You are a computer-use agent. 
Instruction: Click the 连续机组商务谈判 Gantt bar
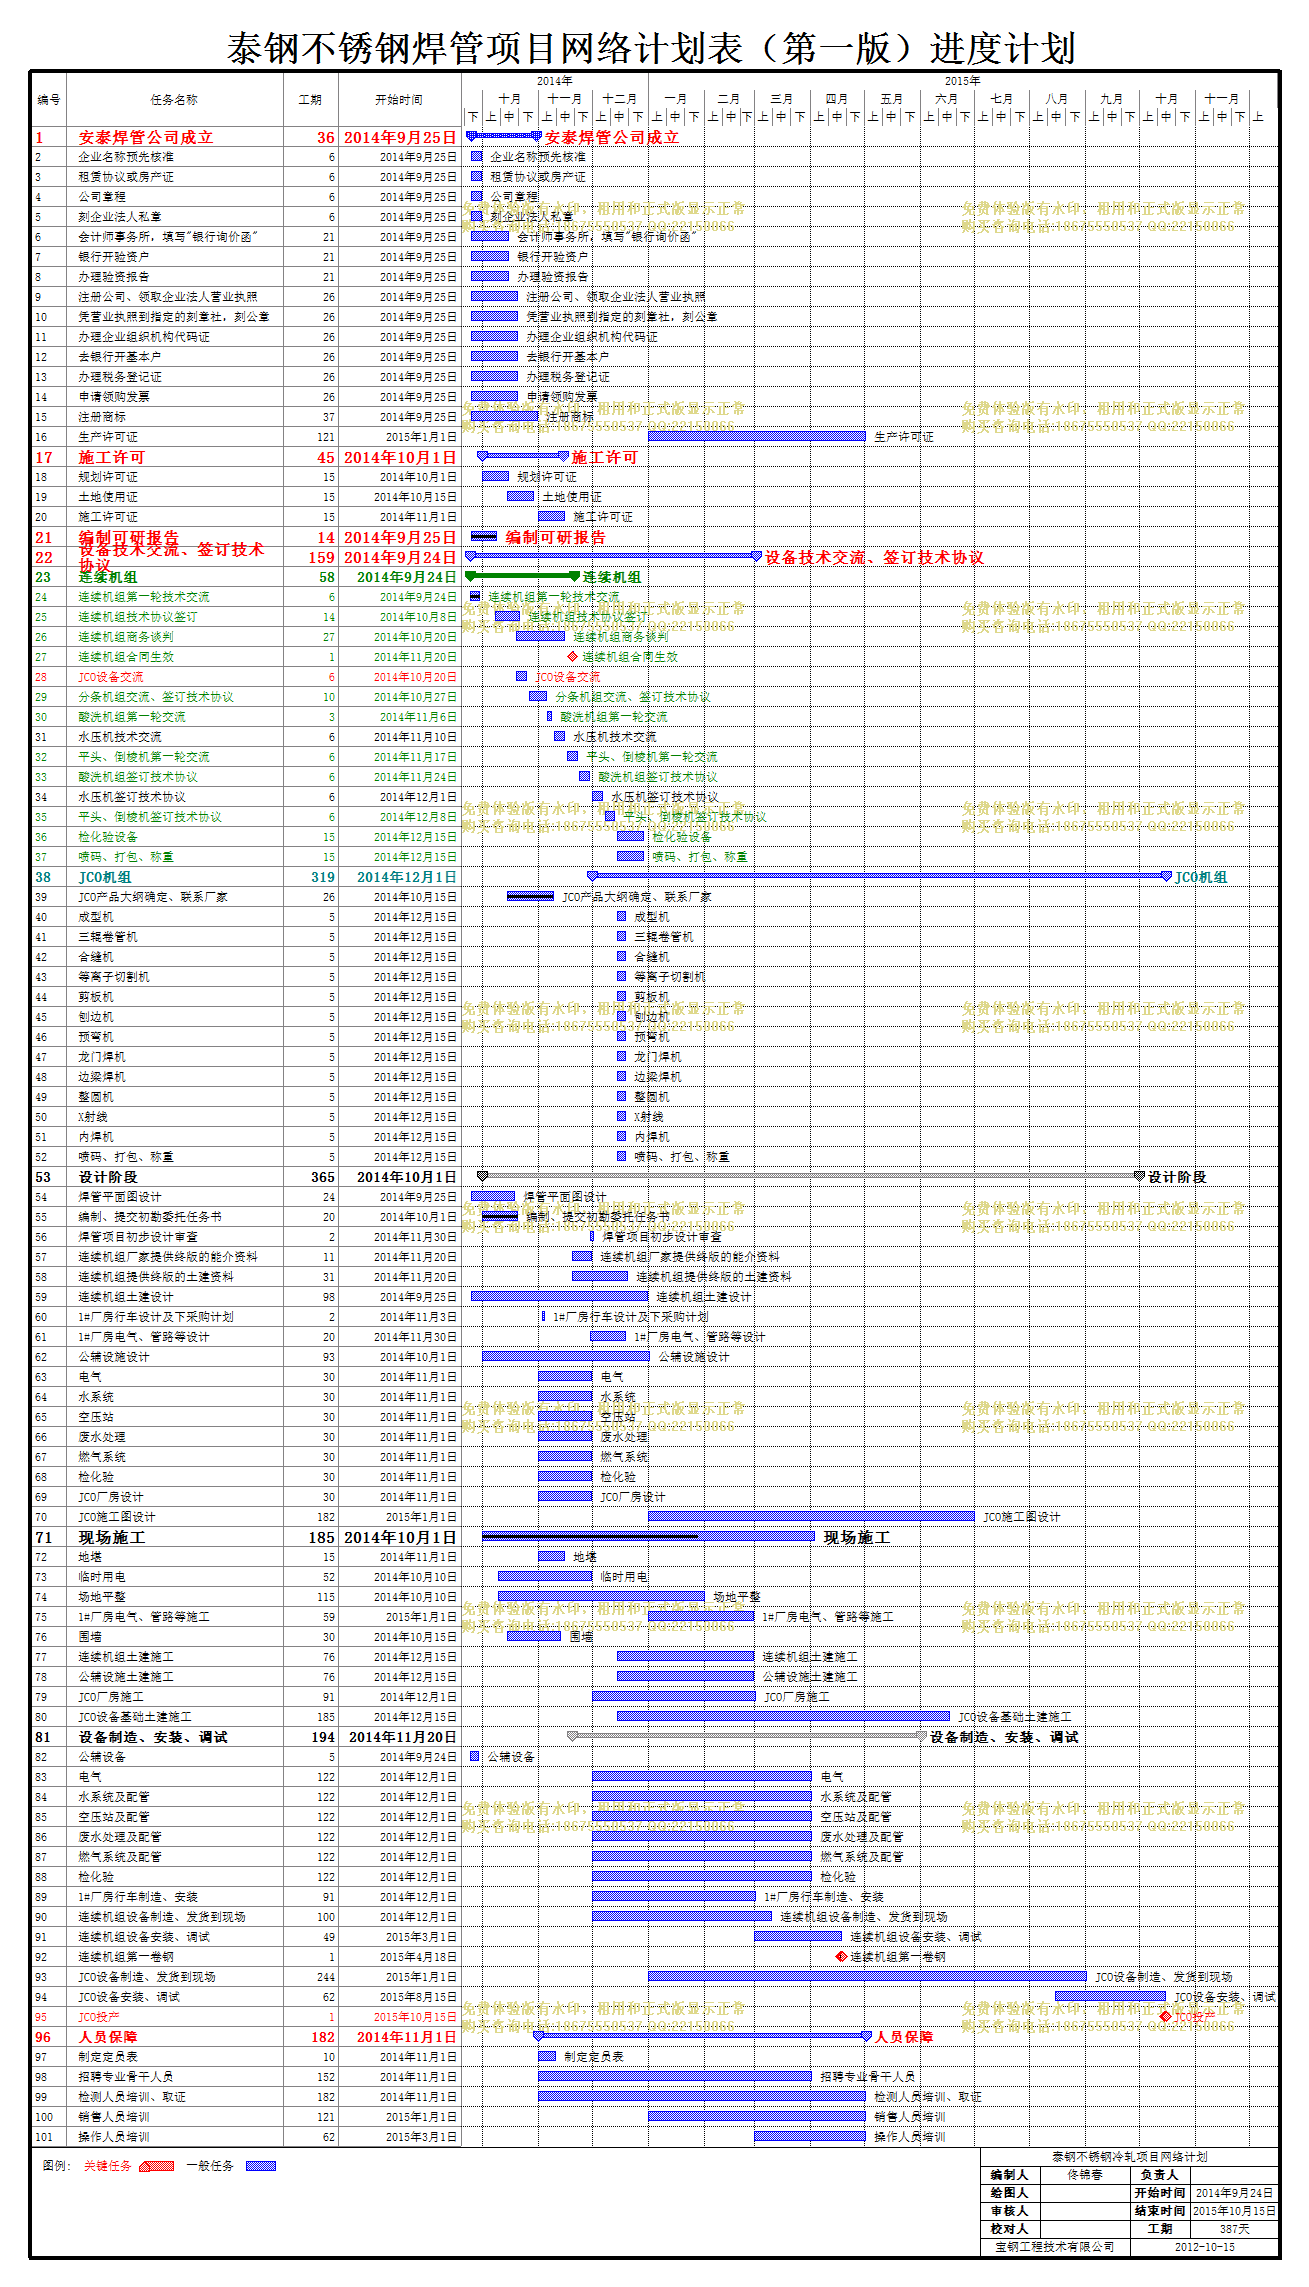pos(540,636)
